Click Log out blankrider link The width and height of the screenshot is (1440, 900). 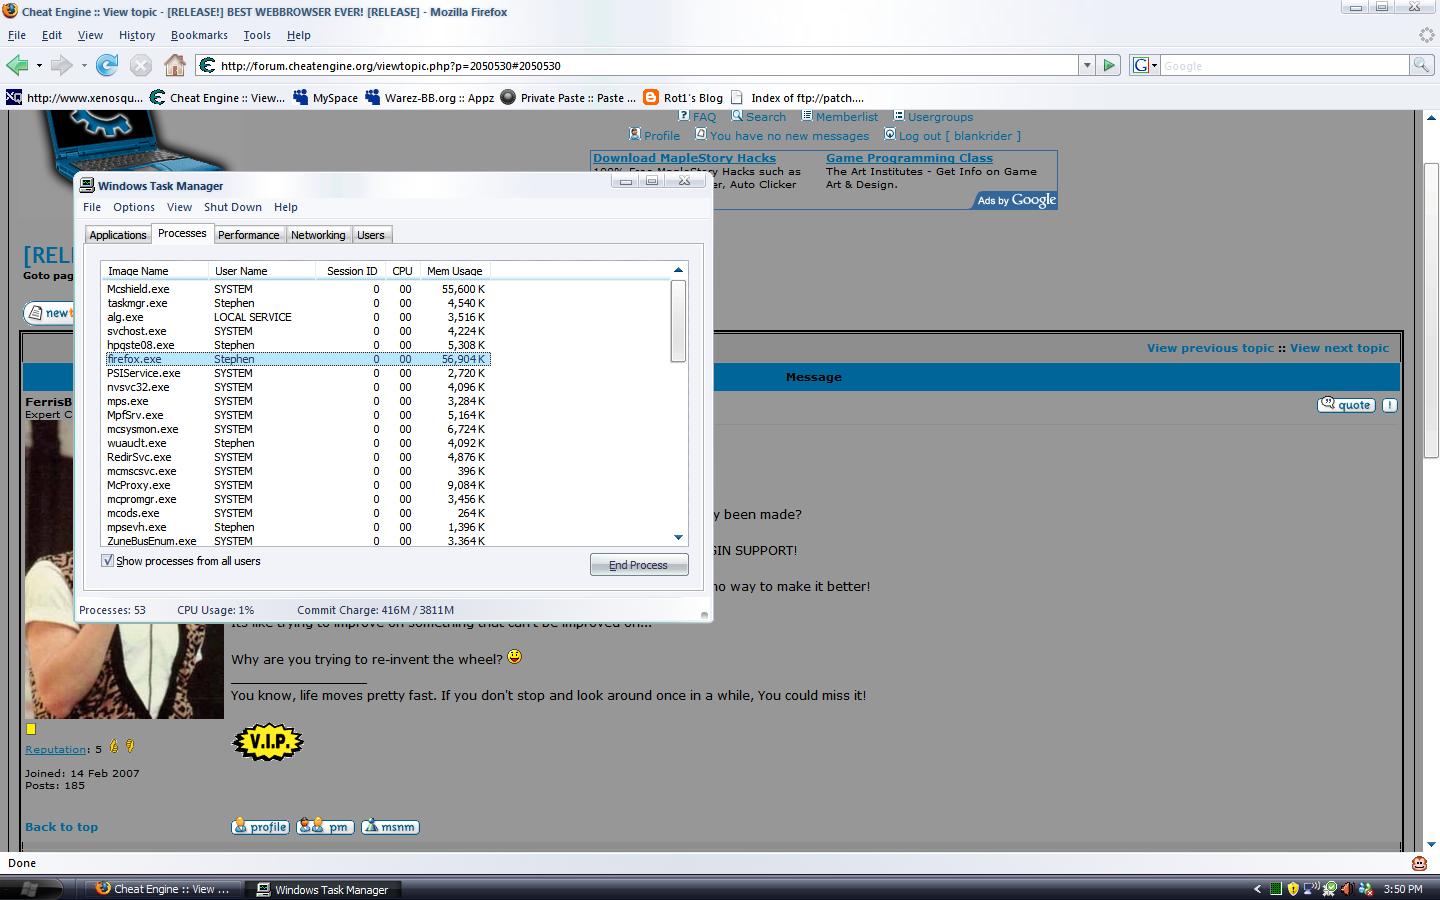point(959,136)
